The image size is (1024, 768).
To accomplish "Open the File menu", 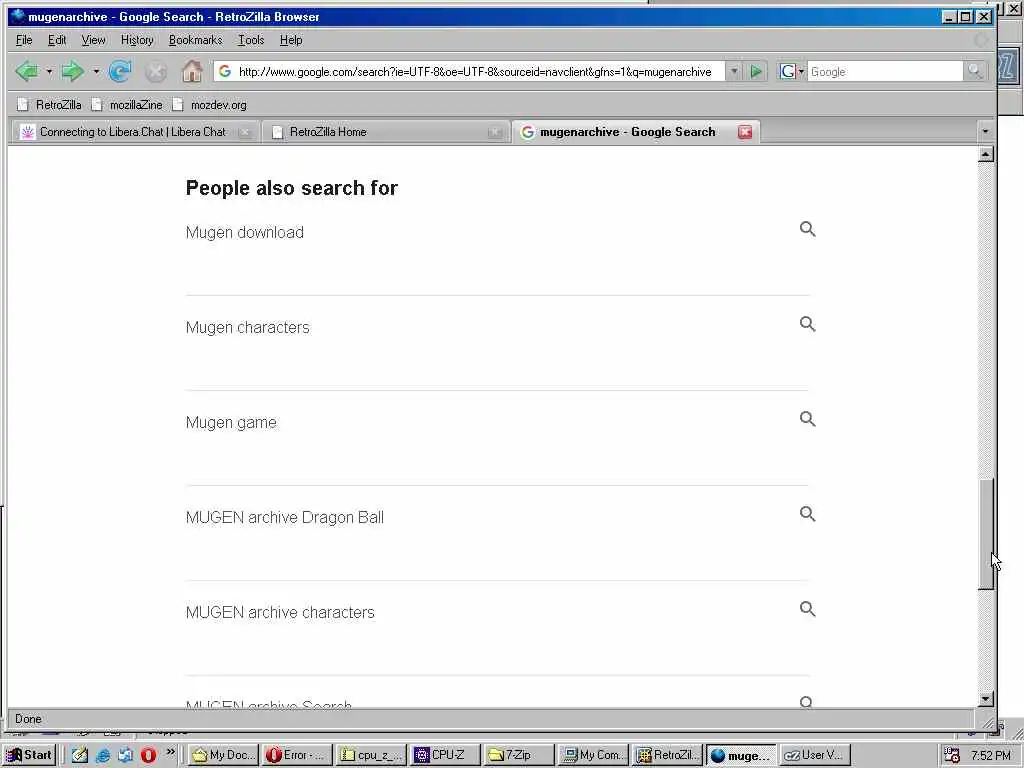I will 24,40.
